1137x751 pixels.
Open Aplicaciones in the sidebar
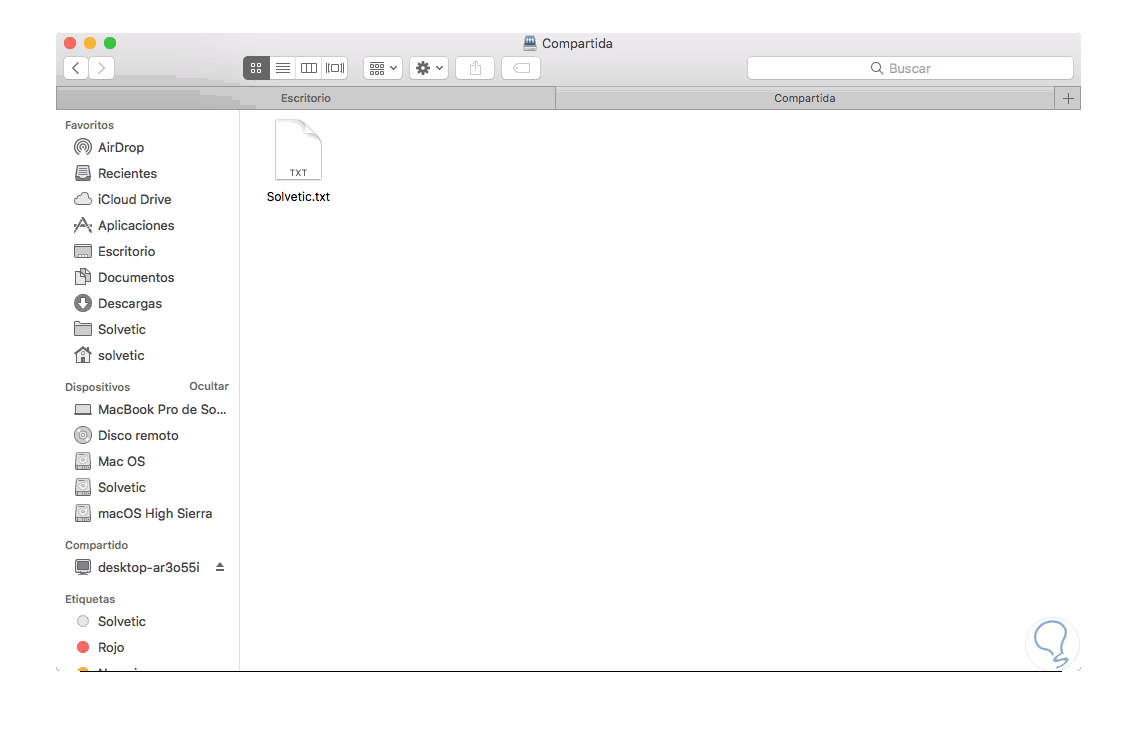[124, 225]
